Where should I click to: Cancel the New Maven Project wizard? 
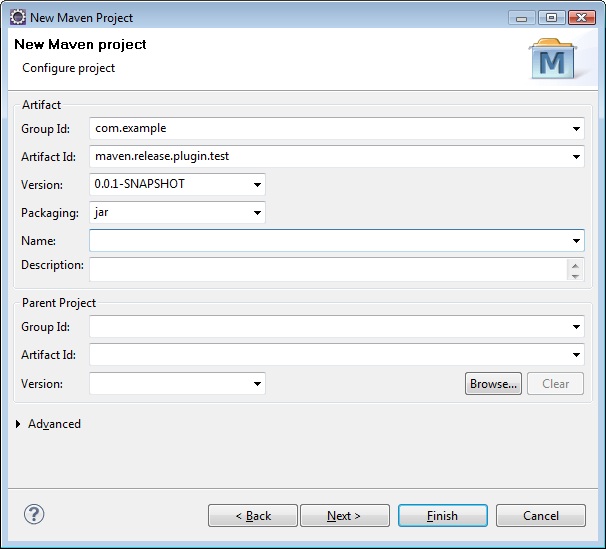(541, 515)
